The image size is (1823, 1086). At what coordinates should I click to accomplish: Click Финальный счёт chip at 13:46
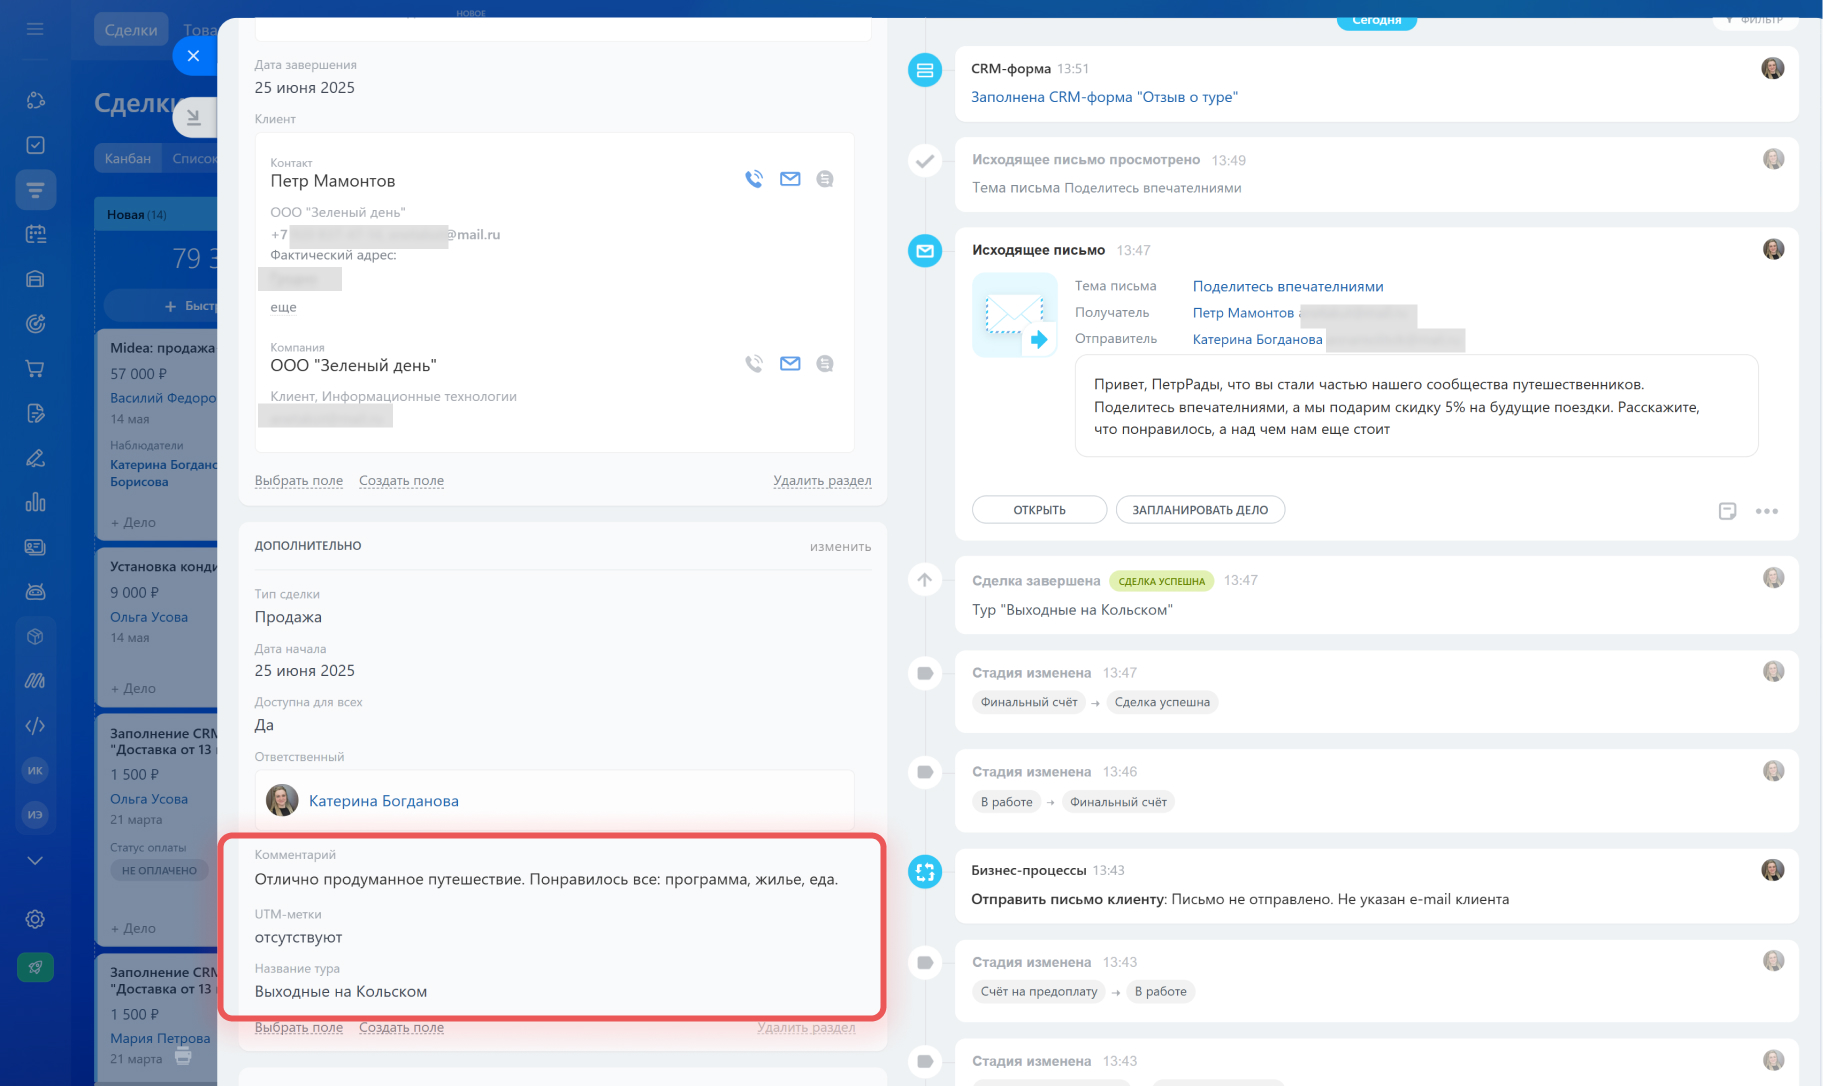(x=1118, y=802)
